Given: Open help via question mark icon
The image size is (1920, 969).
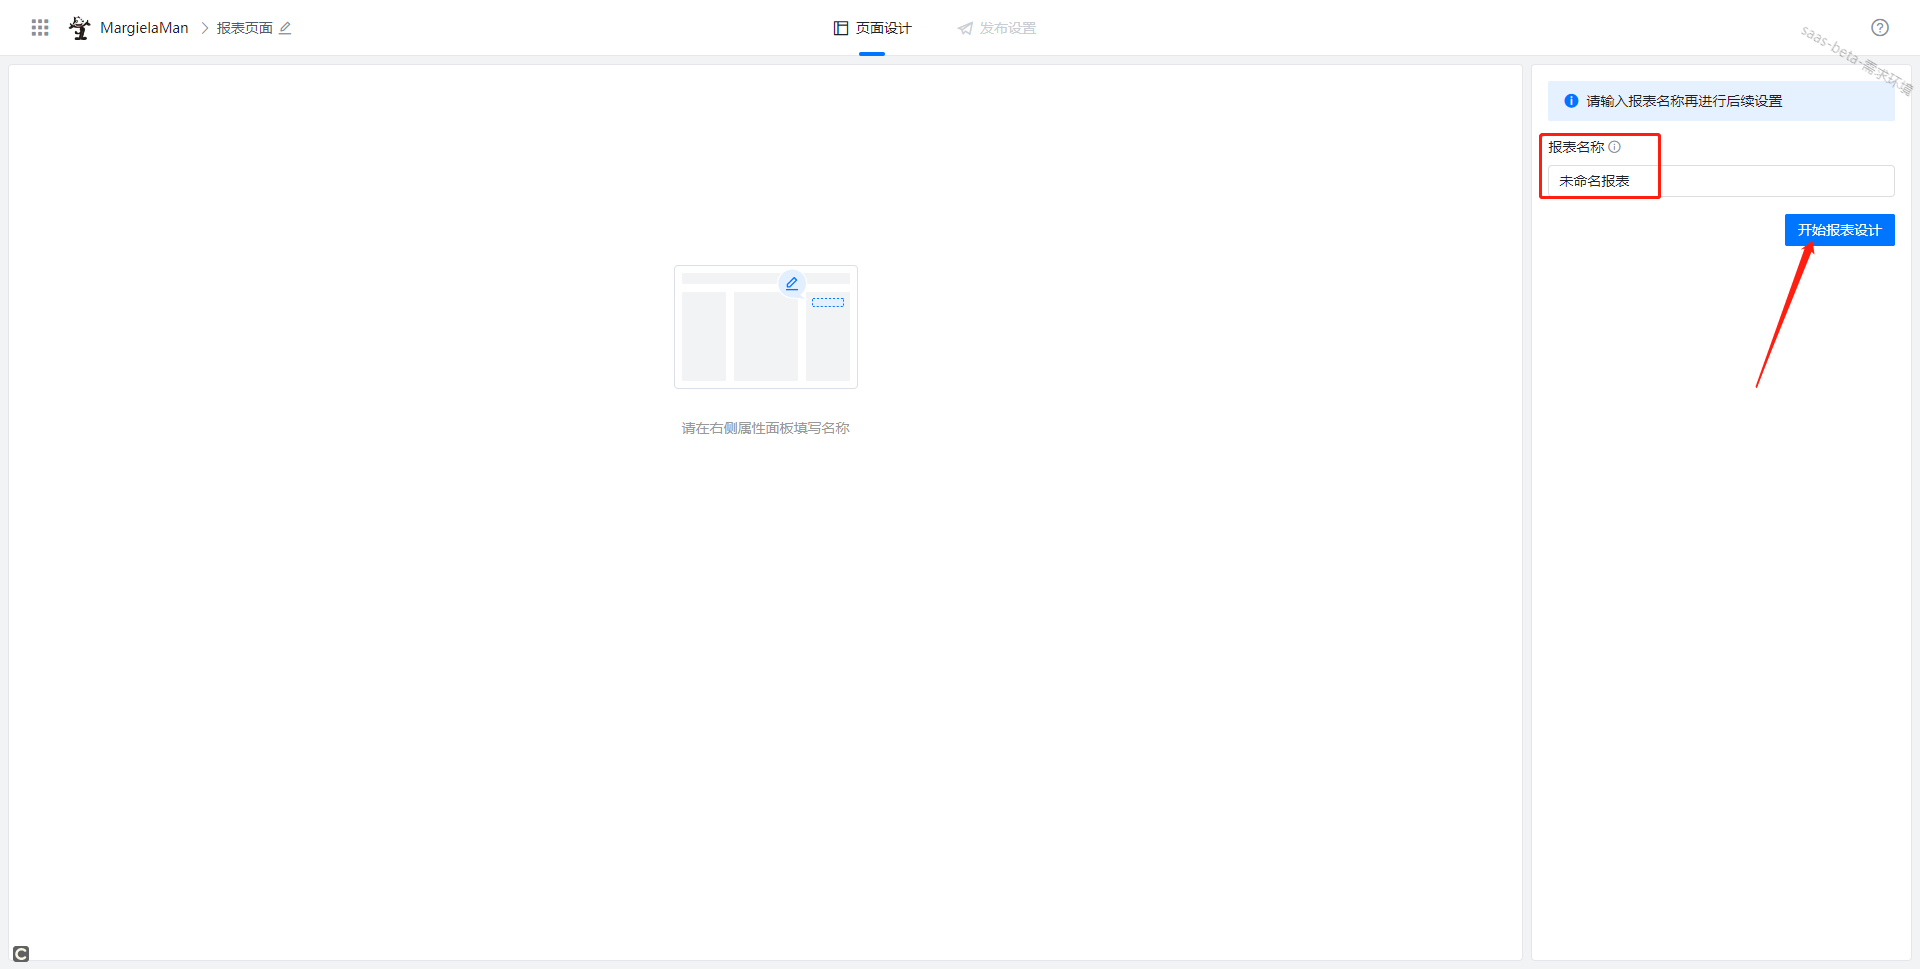Looking at the screenshot, I should [x=1880, y=28].
